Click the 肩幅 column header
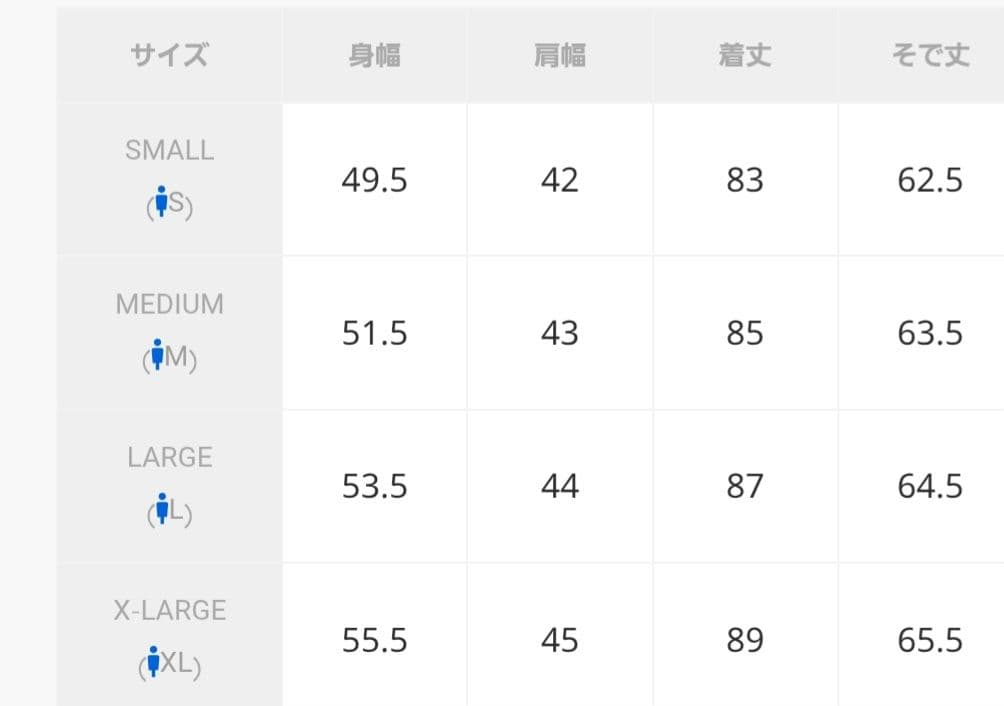 click(x=559, y=55)
